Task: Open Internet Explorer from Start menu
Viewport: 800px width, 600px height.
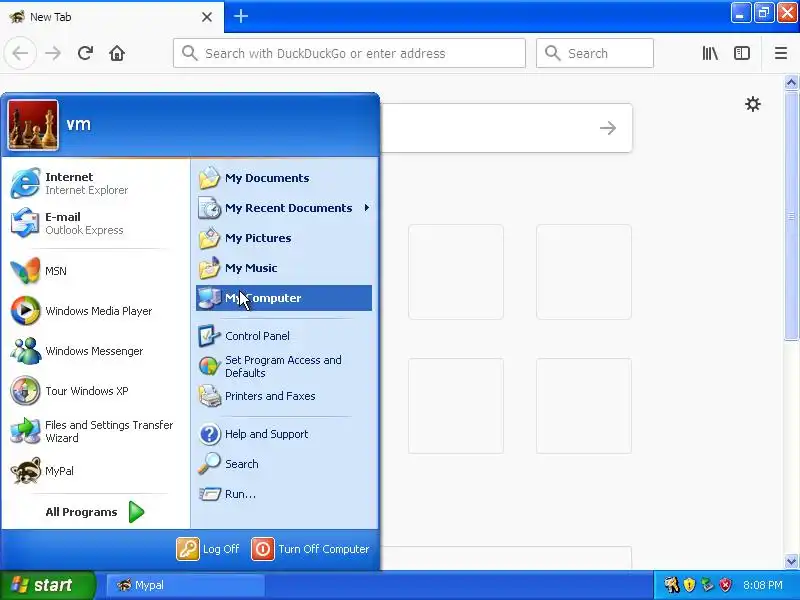Action: [95, 183]
